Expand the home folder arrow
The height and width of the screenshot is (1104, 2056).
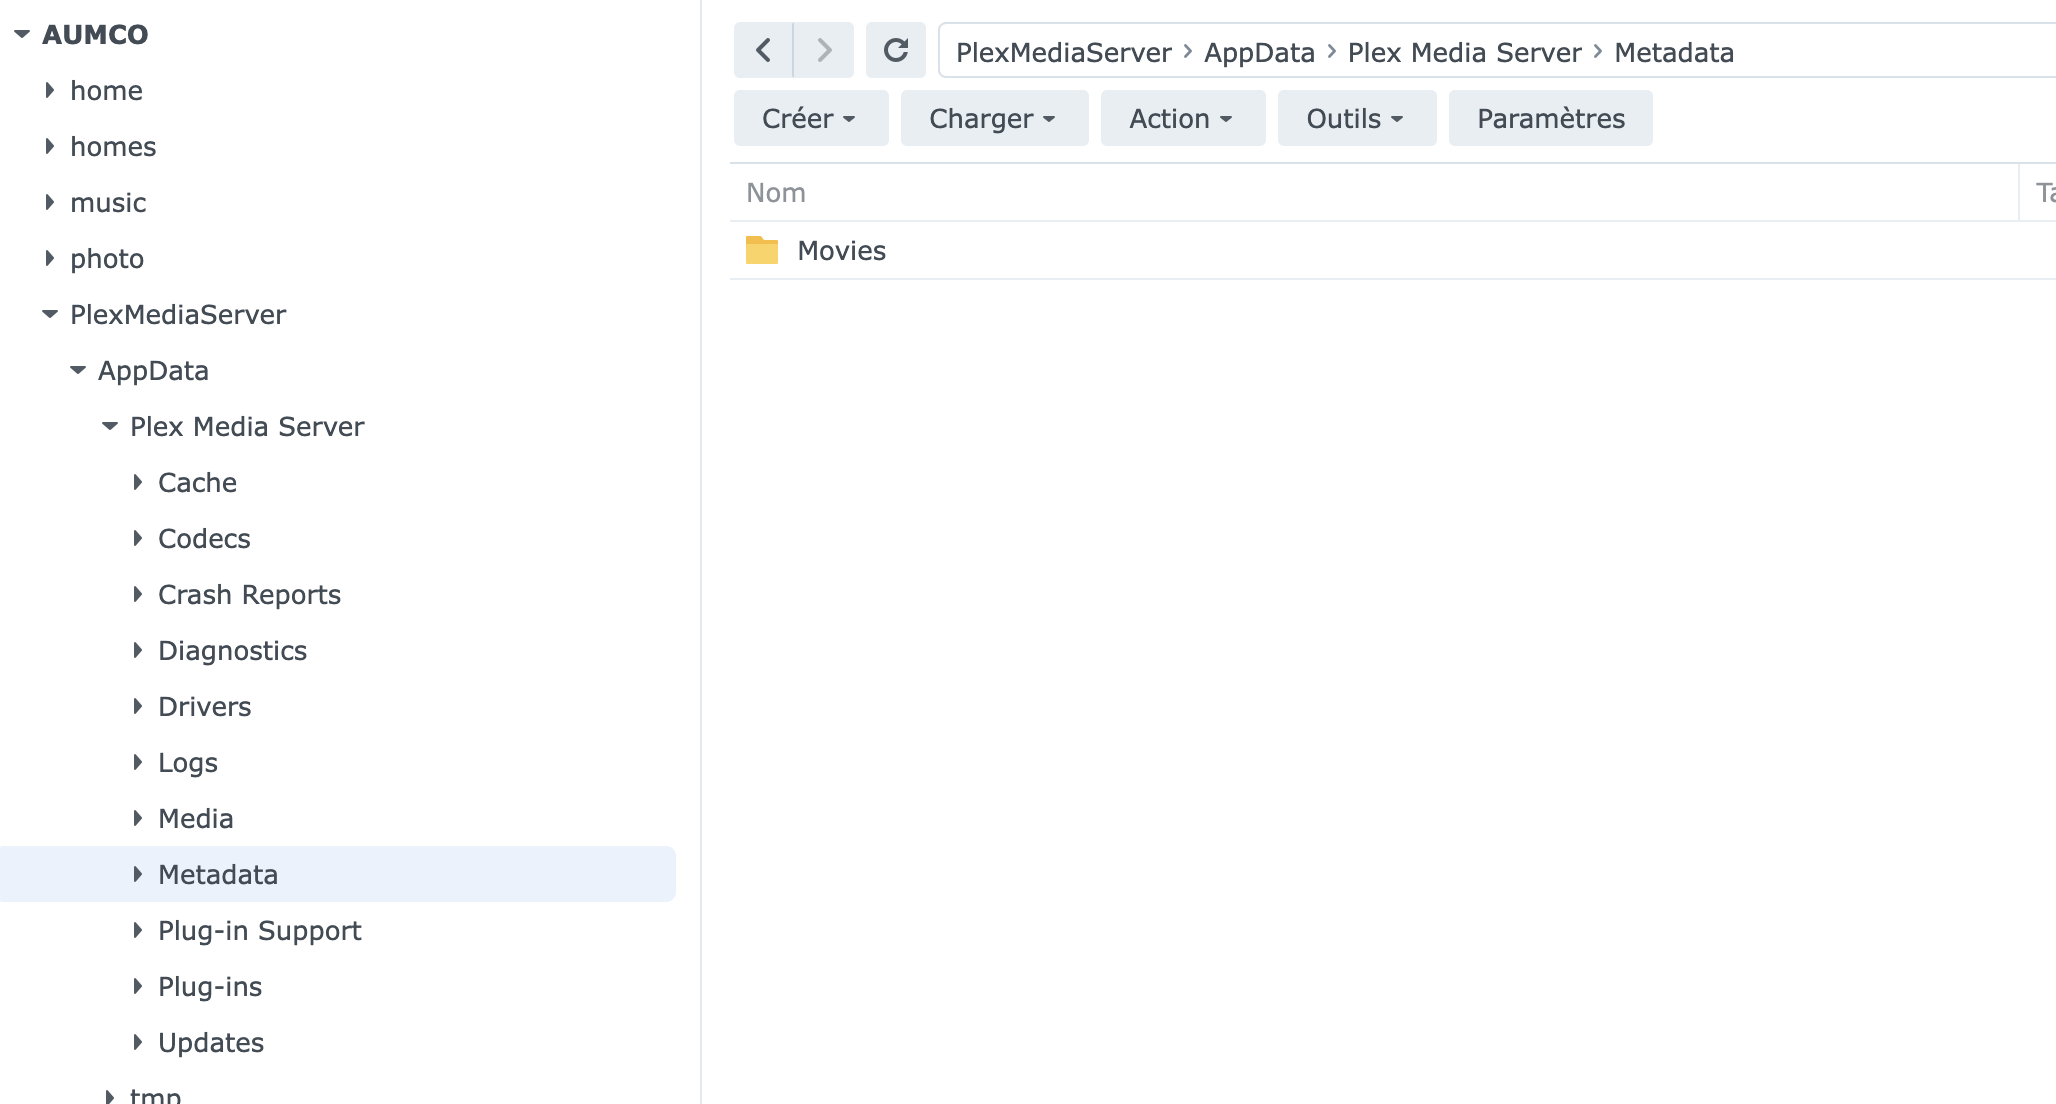[x=50, y=90]
